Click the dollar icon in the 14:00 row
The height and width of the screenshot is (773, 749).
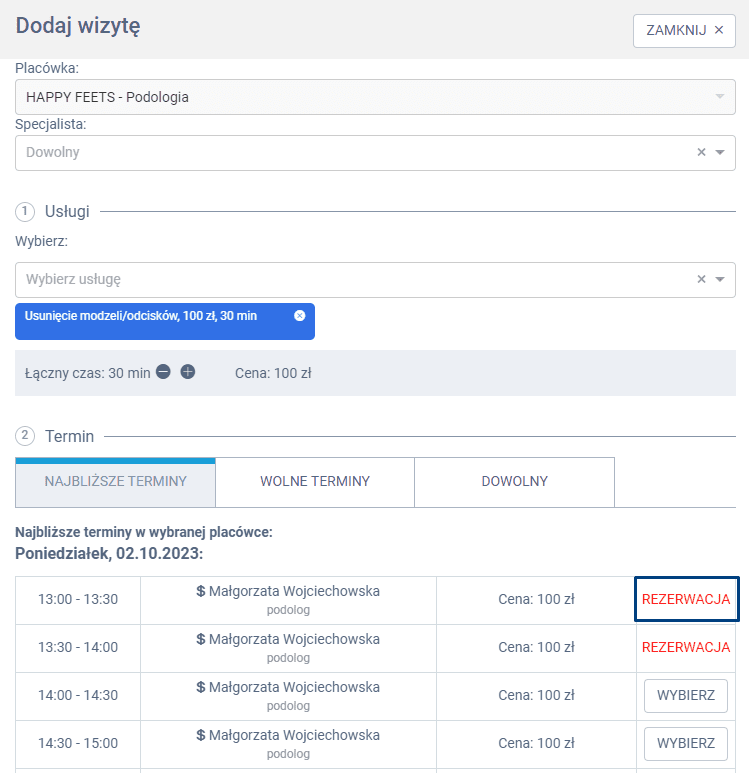(201, 687)
